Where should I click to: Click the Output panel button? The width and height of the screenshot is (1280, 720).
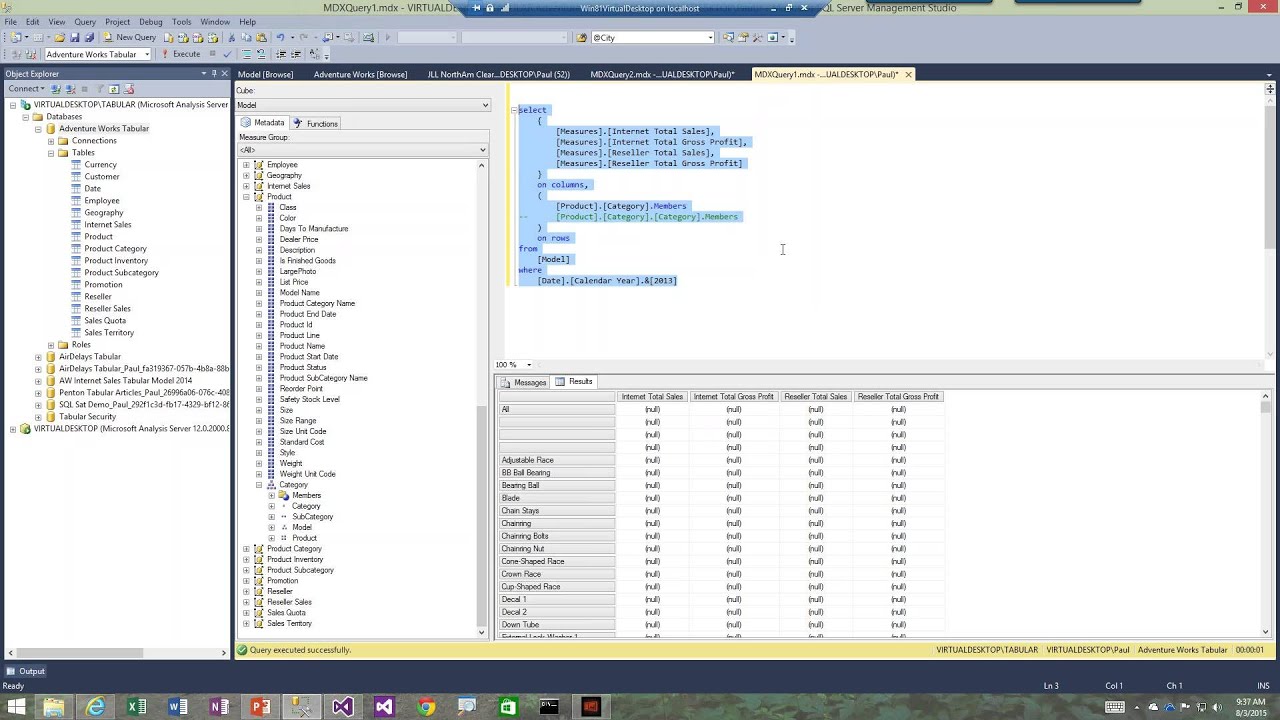tap(25, 671)
